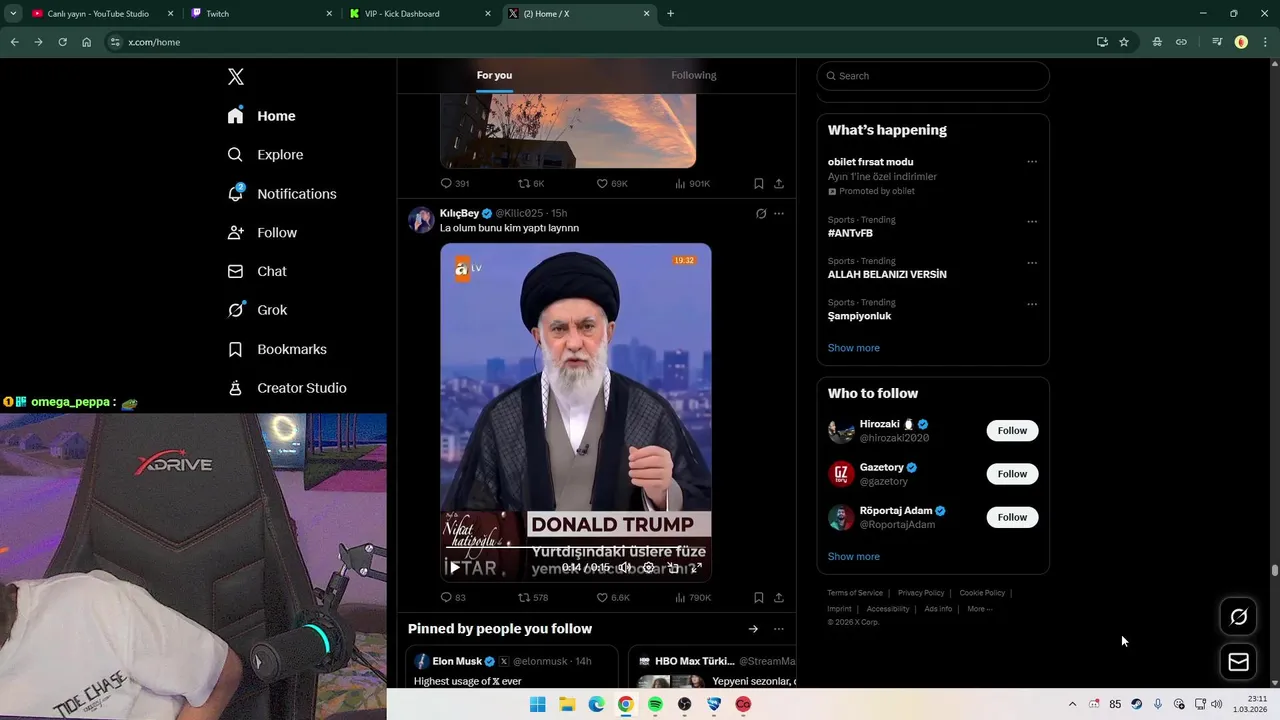The width and height of the screenshot is (1280, 720).
Task: Mute the video sound
Action: coord(624,567)
